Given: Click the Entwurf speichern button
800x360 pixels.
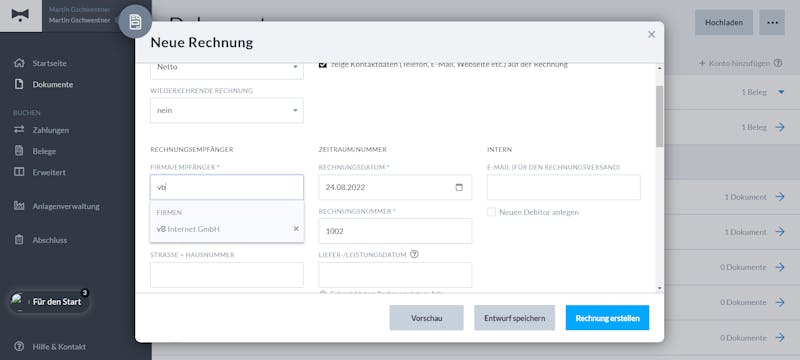Looking at the screenshot, I should click(x=514, y=318).
